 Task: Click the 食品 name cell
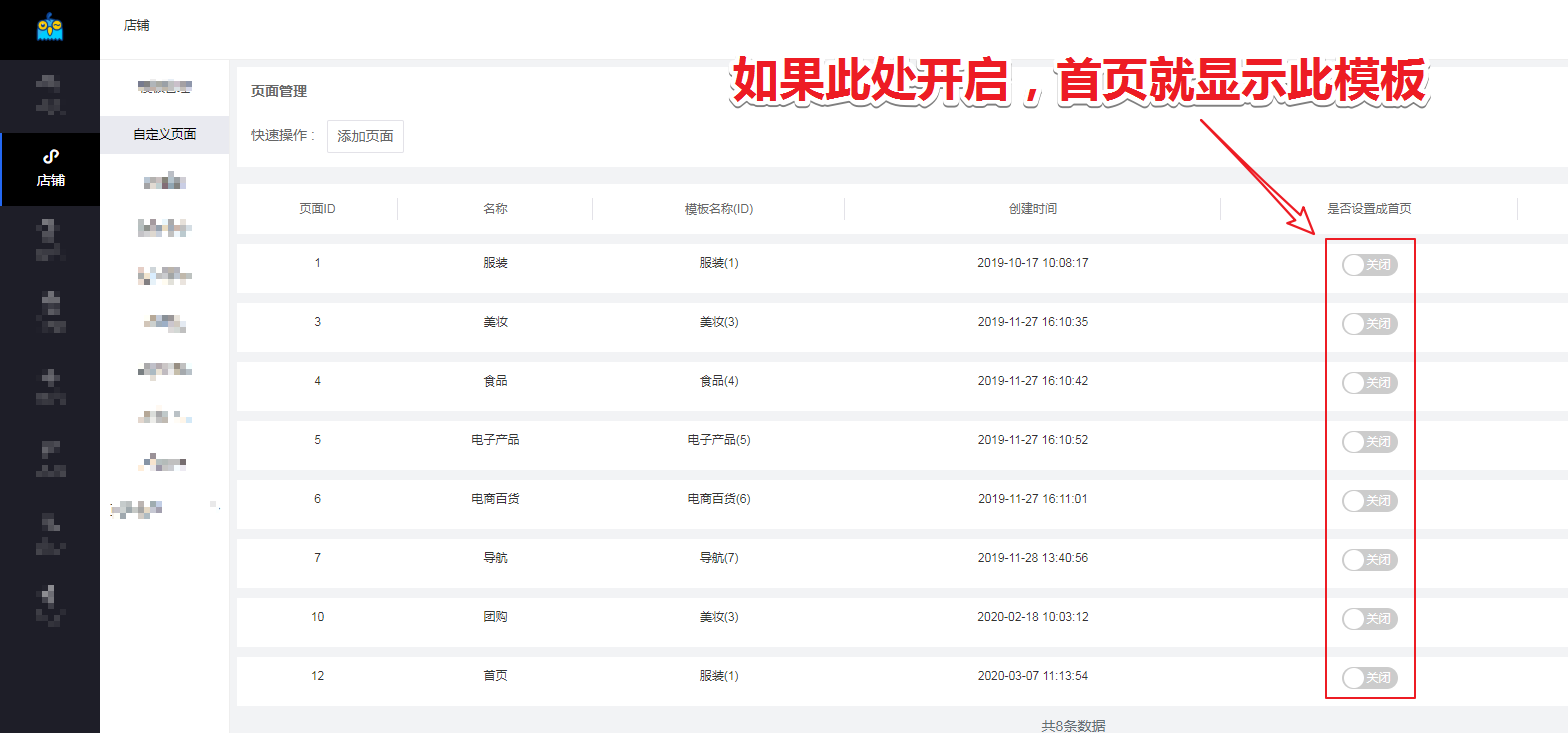pyautogui.click(x=495, y=381)
